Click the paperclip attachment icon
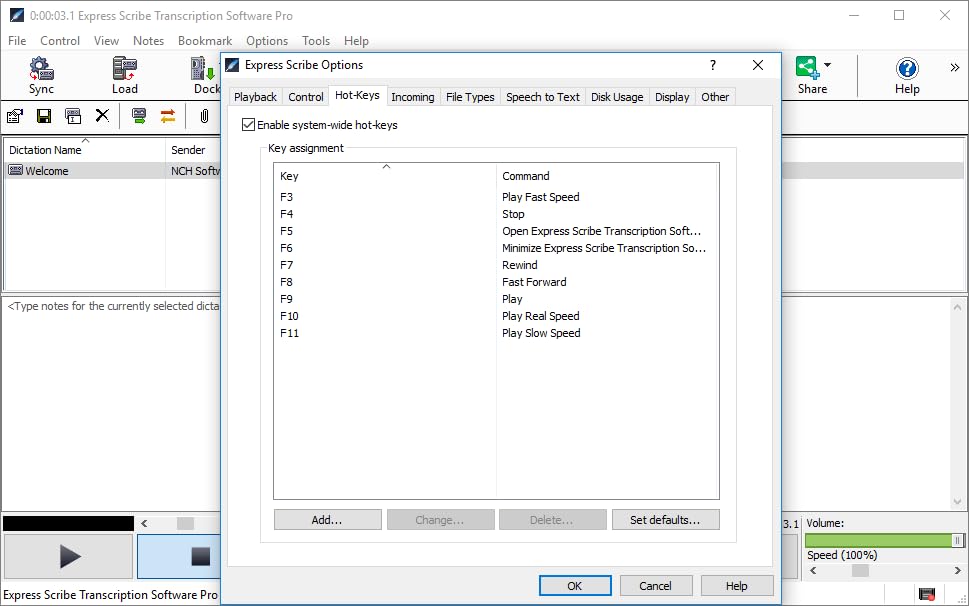Viewport: 969px width, 606px height. coord(204,116)
